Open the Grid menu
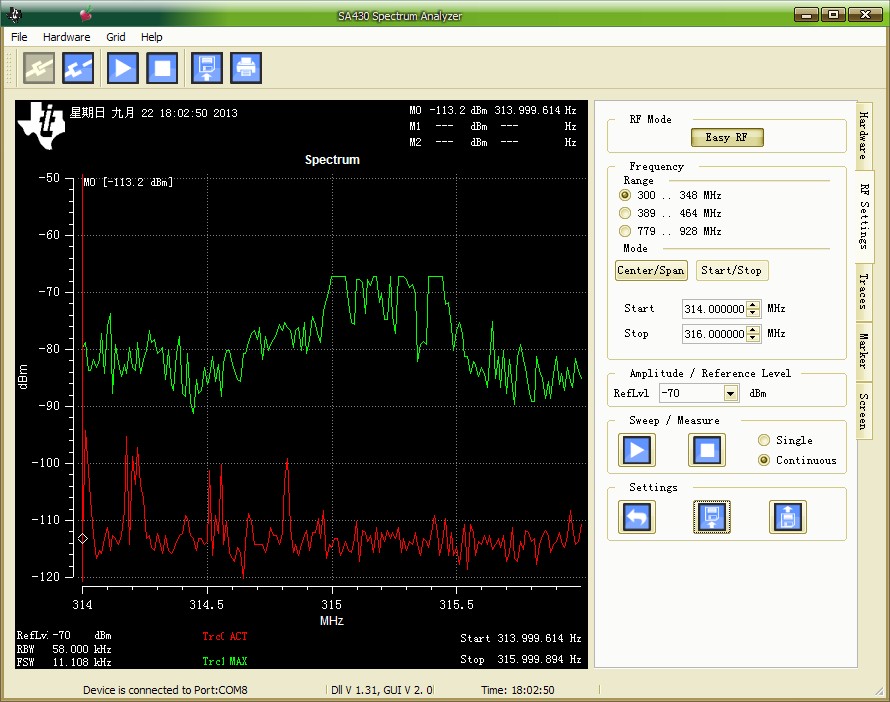Viewport: 890px width, 702px height. (116, 37)
